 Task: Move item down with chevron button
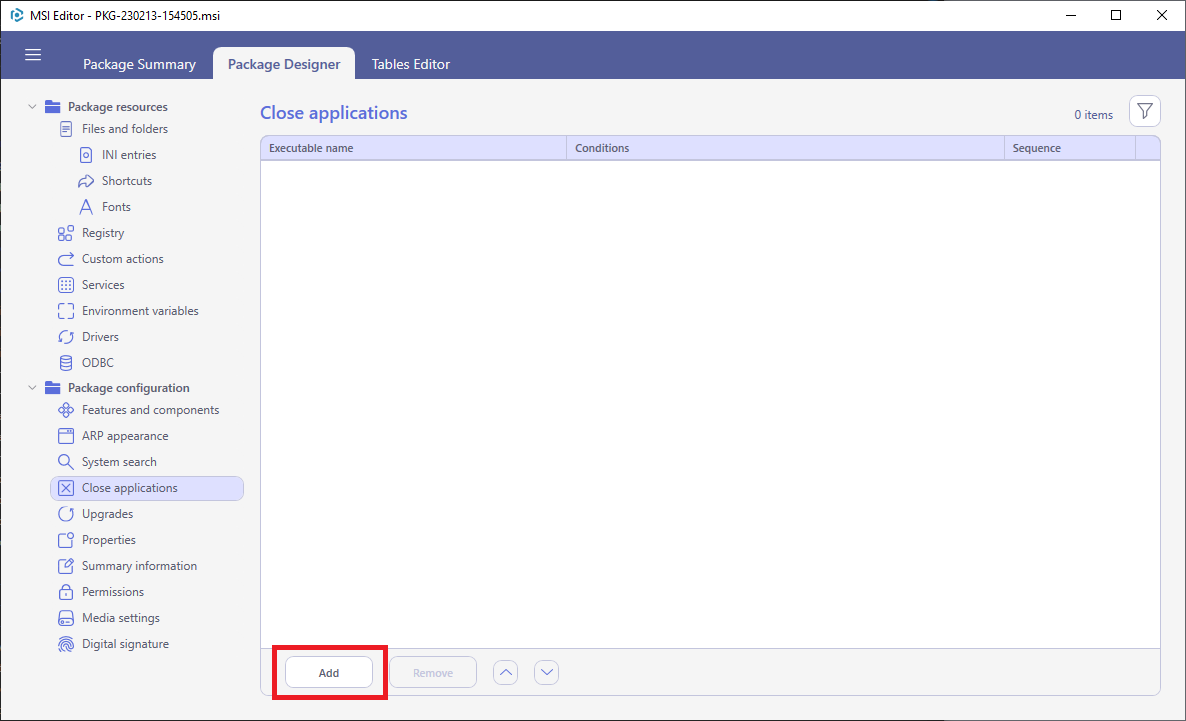point(546,672)
